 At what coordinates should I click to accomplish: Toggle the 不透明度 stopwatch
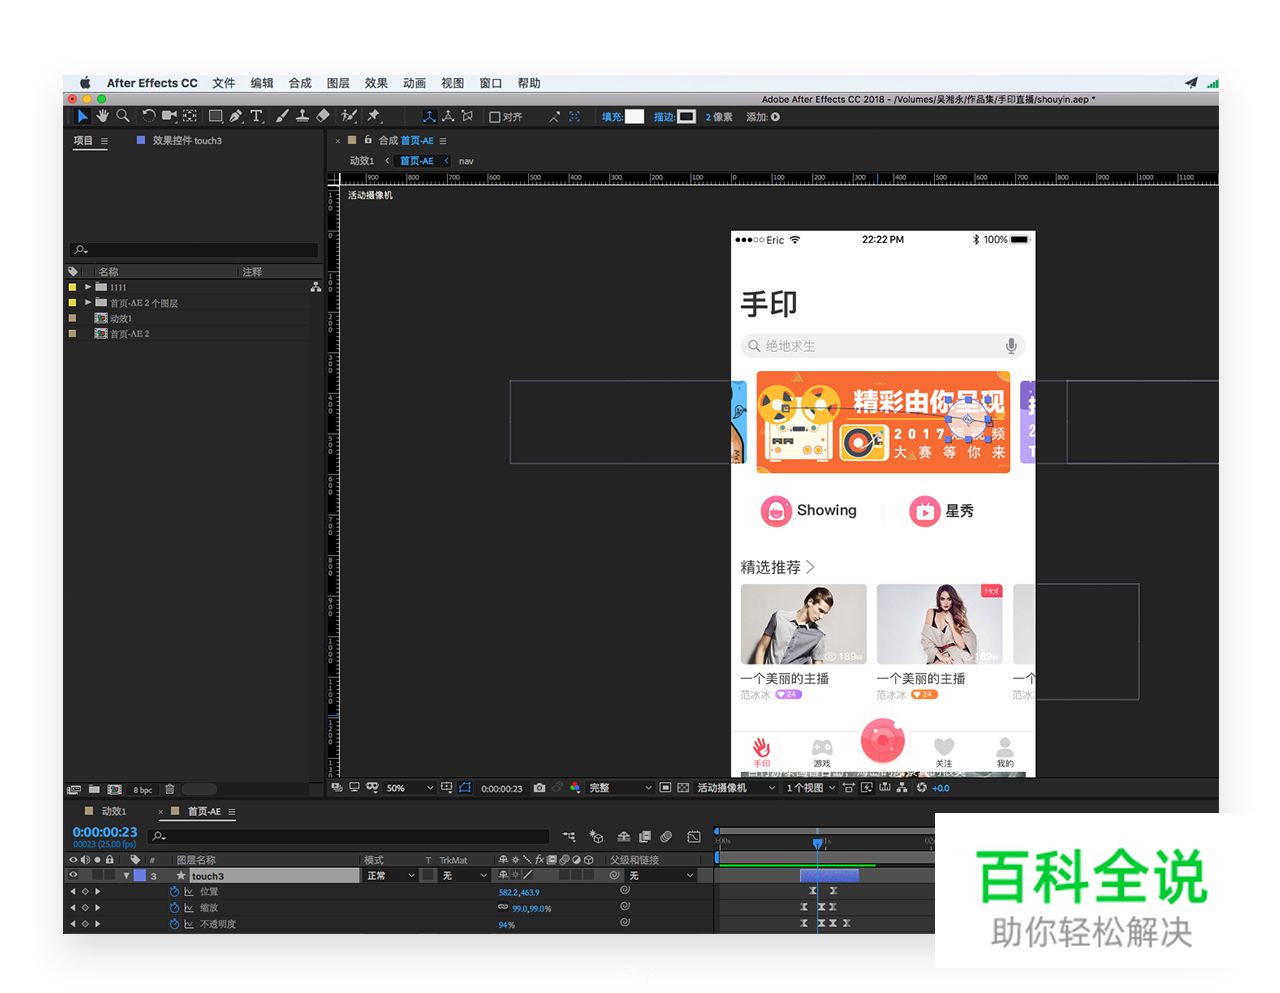click(x=174, y=924)
